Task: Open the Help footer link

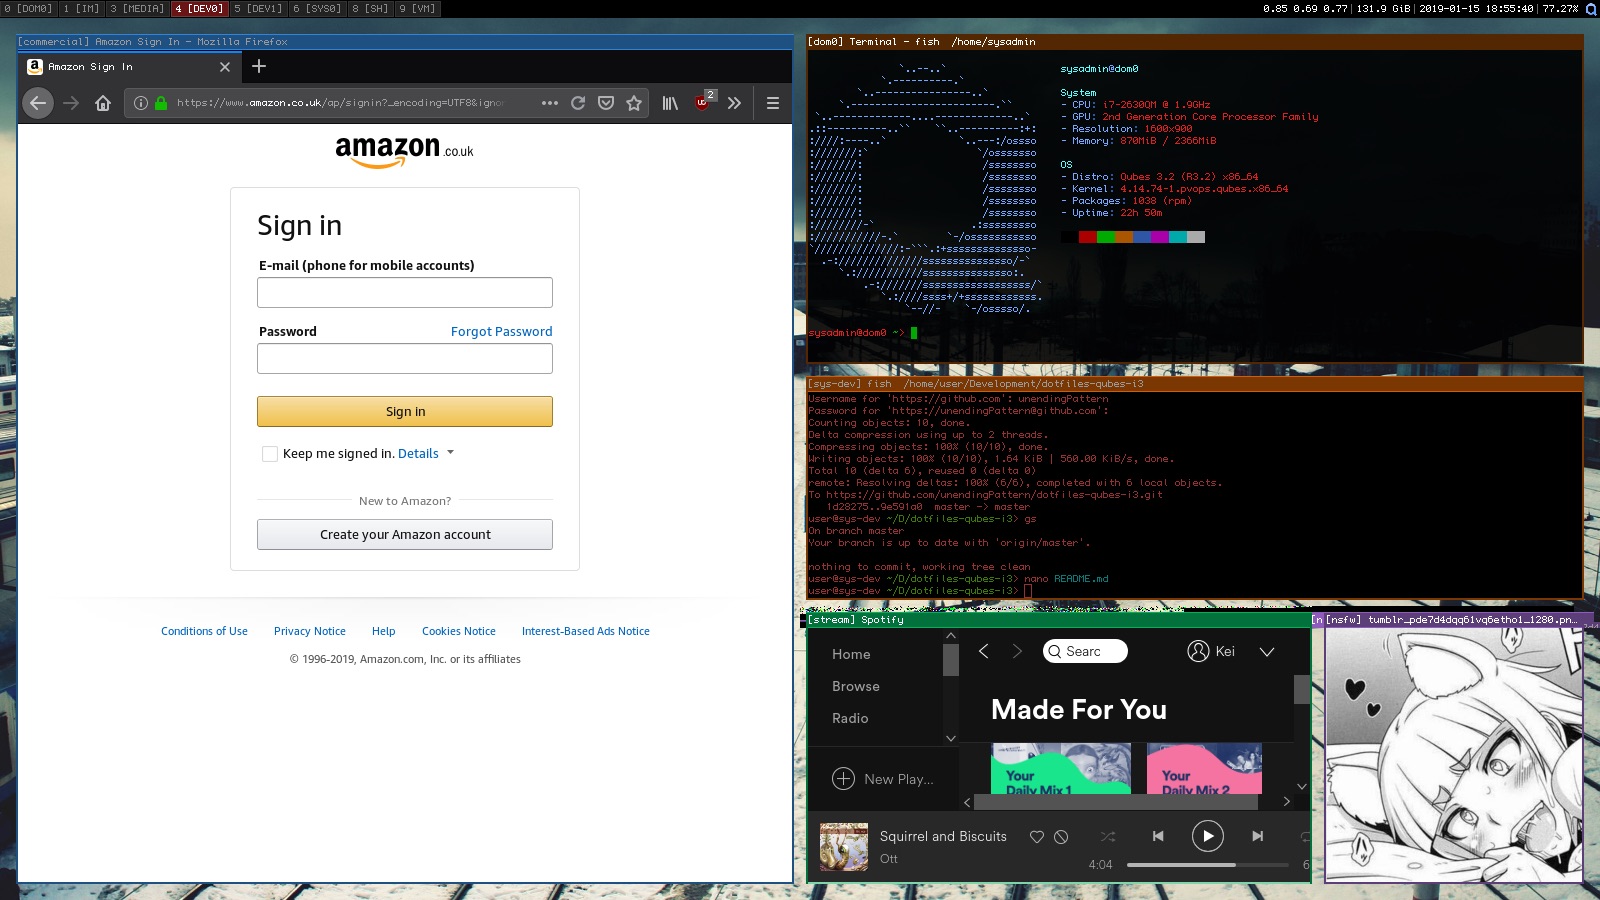Action: (384, 631)
